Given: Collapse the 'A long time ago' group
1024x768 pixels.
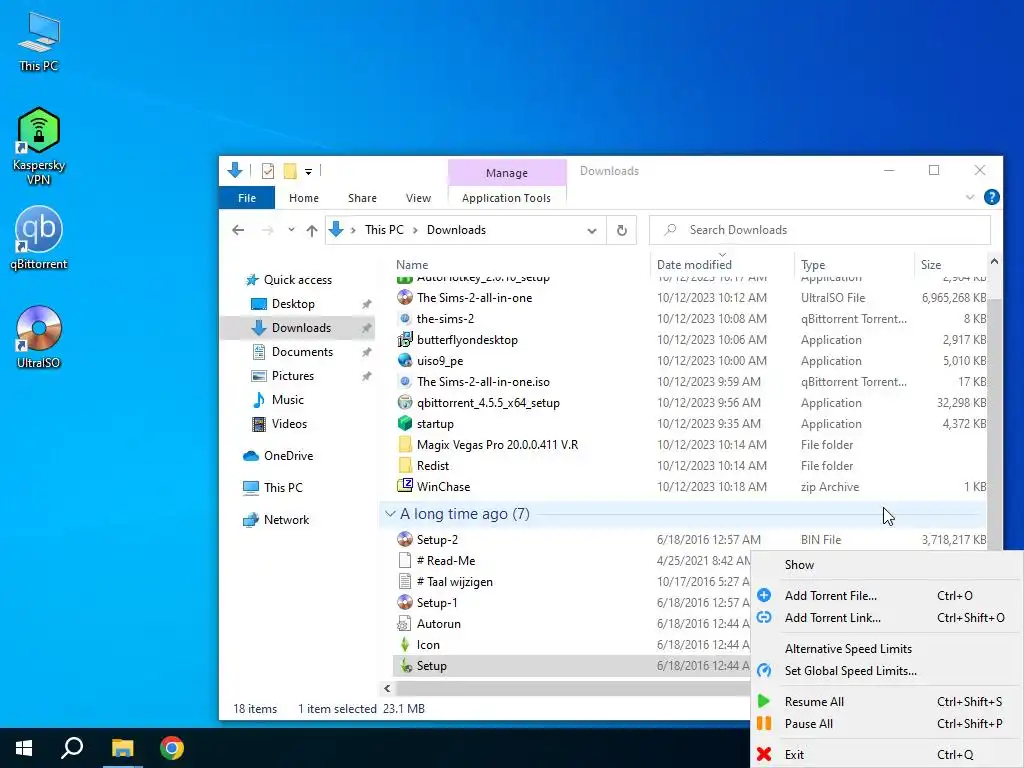Looking at the screenshot, I should click(x=390, y=514).
